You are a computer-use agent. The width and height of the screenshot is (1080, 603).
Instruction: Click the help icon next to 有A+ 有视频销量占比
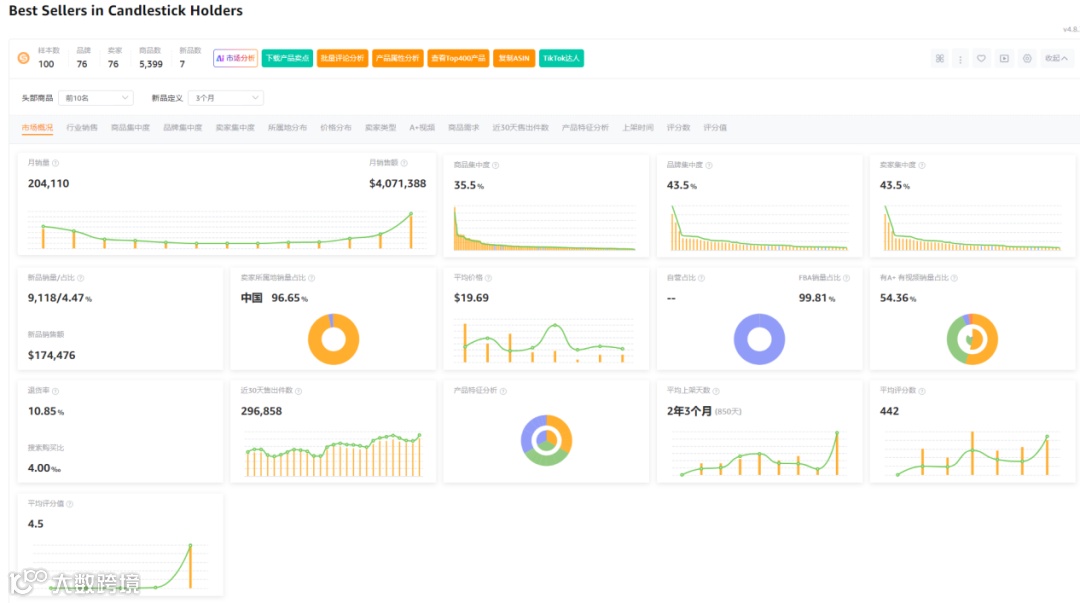point(954,278)
